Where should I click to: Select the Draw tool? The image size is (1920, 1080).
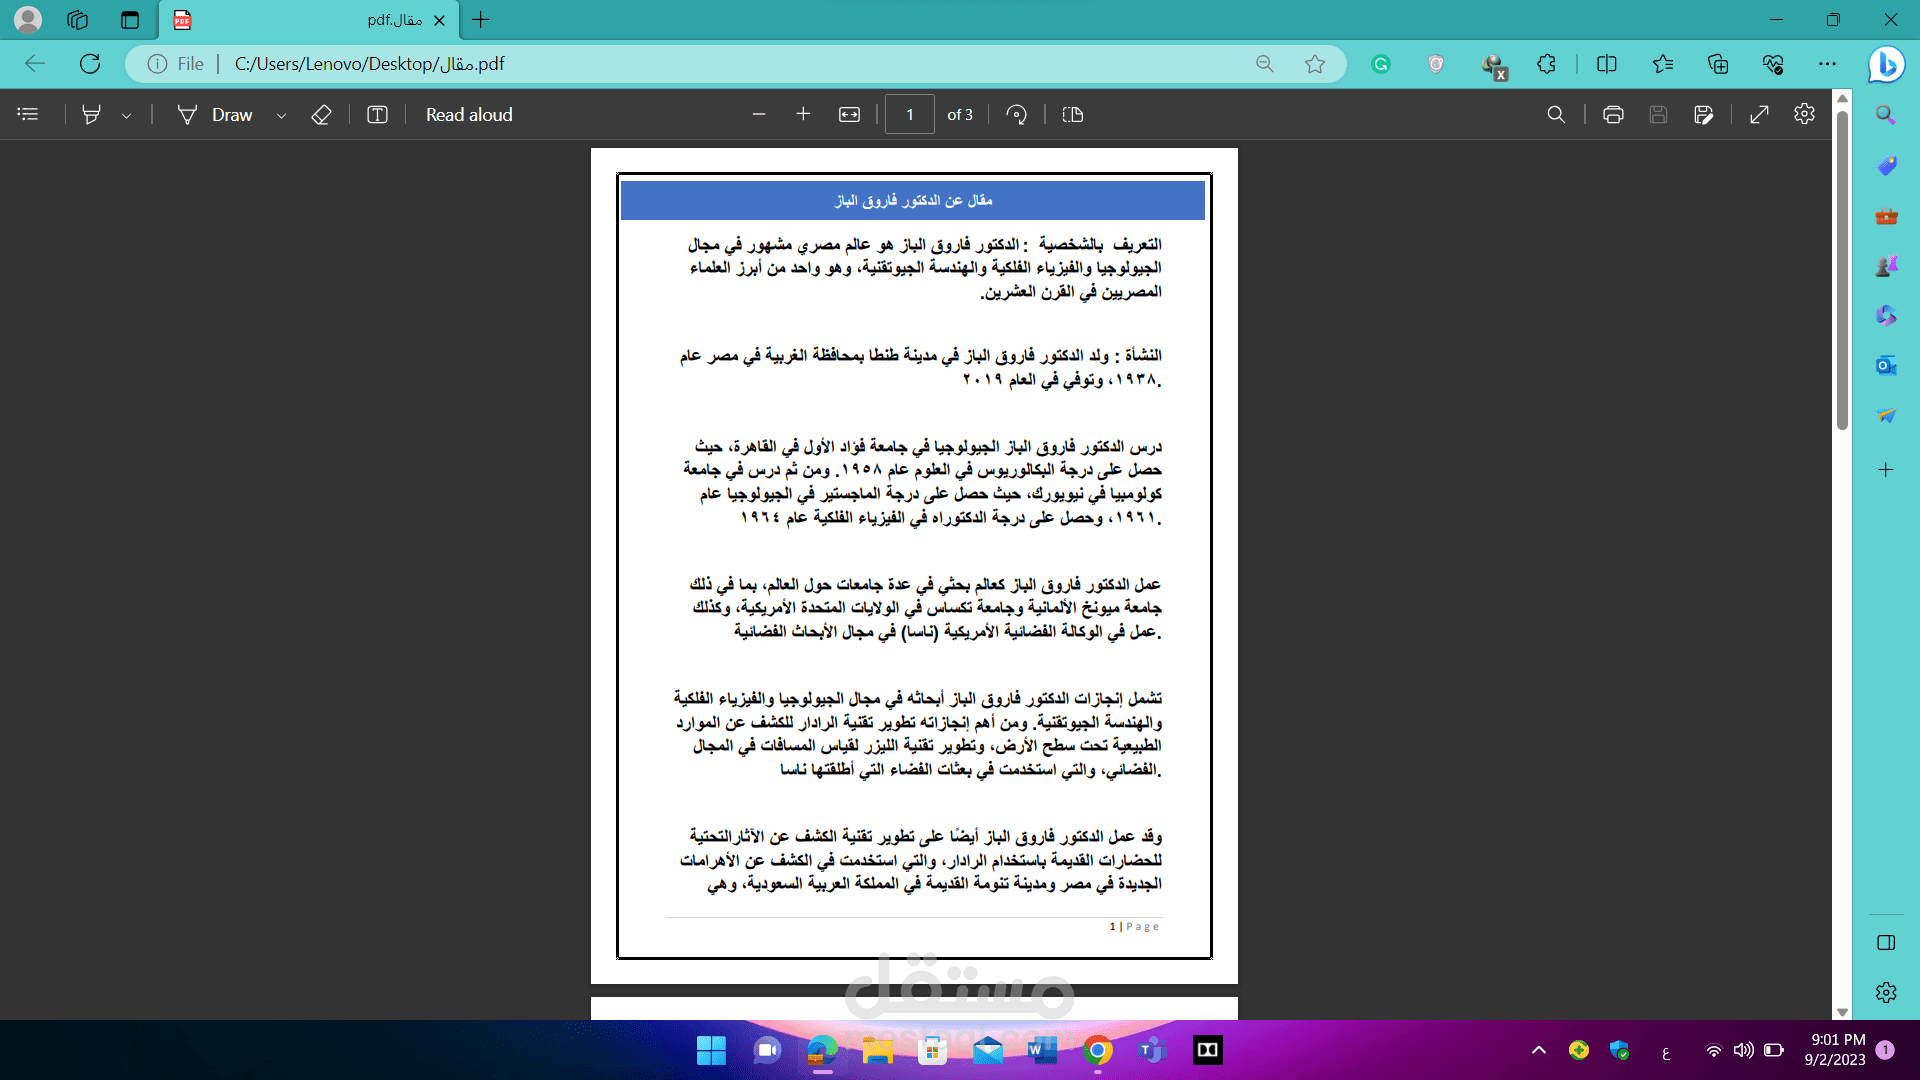(x=214, y=115)
